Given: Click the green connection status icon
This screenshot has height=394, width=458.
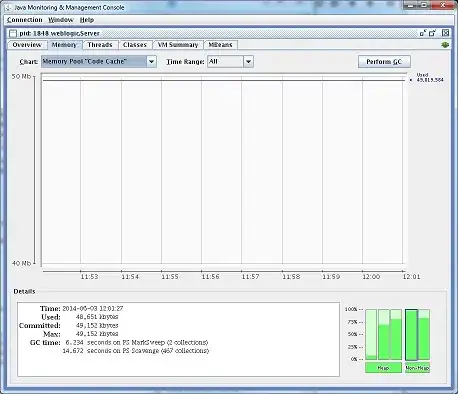Looking at the screenshot, I should point(445,45).
